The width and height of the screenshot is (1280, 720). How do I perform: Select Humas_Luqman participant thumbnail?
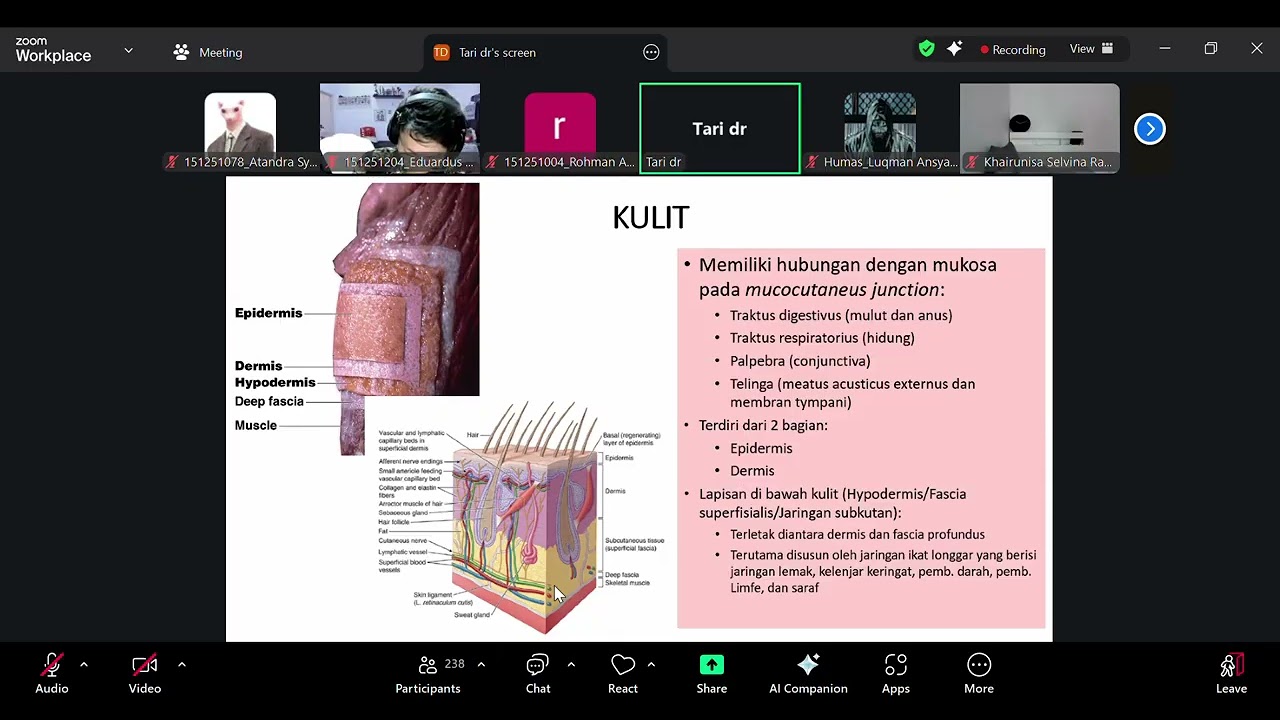click(x=880, y=129)
